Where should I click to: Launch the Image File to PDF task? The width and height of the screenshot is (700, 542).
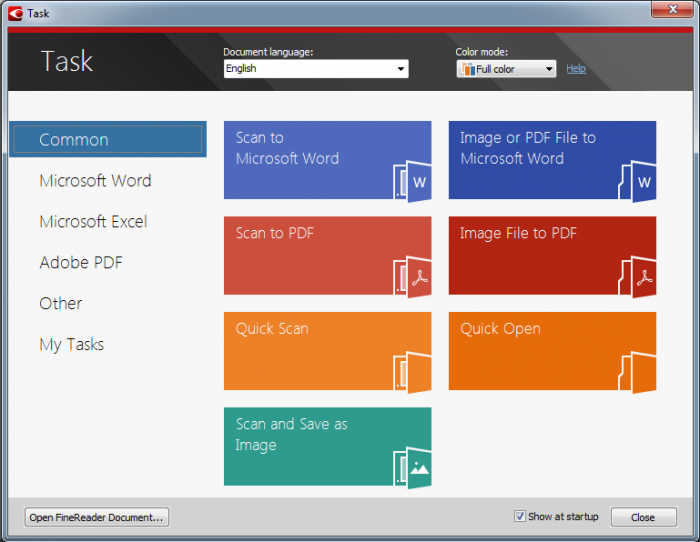(552, 255)
